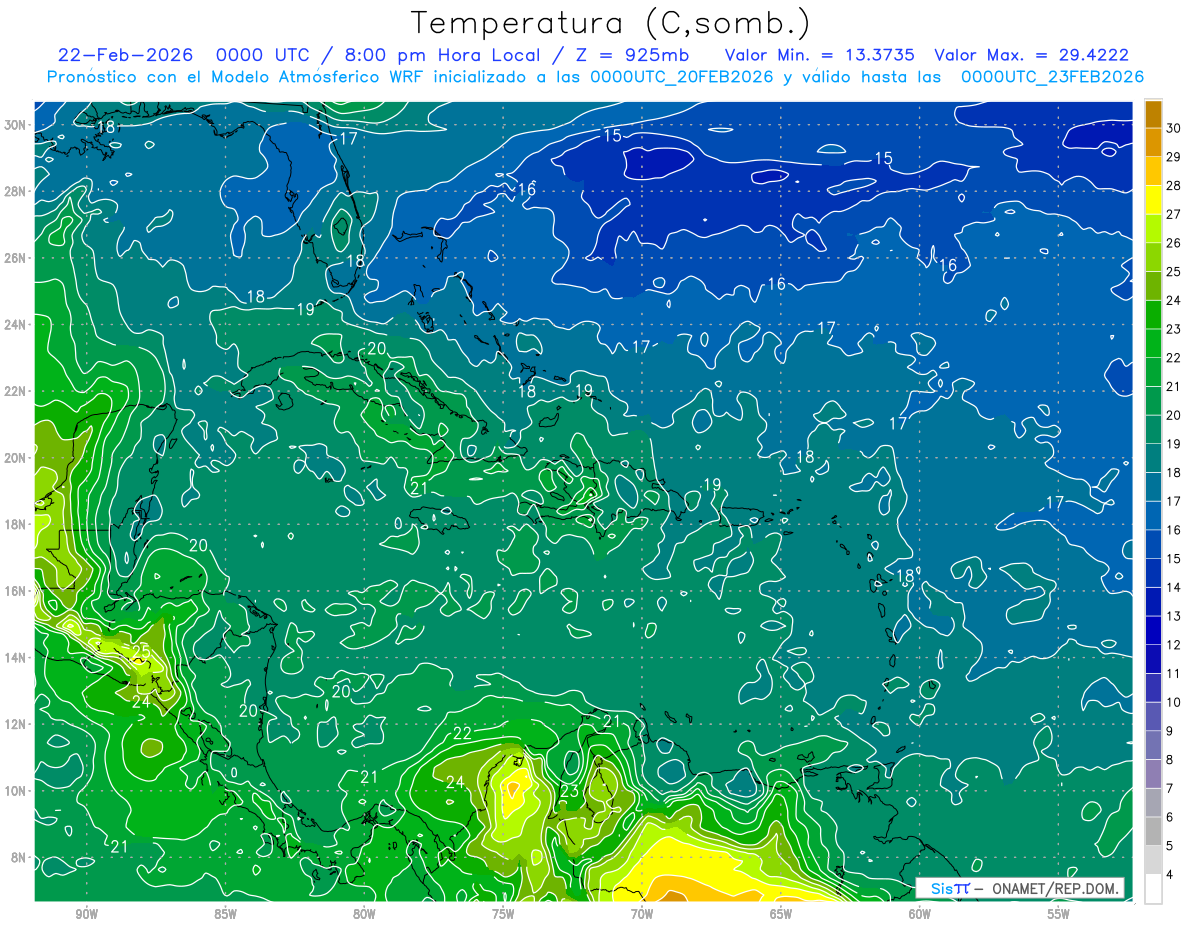This screenshot has height=927, width=1200.
Task: Click the title "Temperatura (C,somb.)"
Action: 611,24
